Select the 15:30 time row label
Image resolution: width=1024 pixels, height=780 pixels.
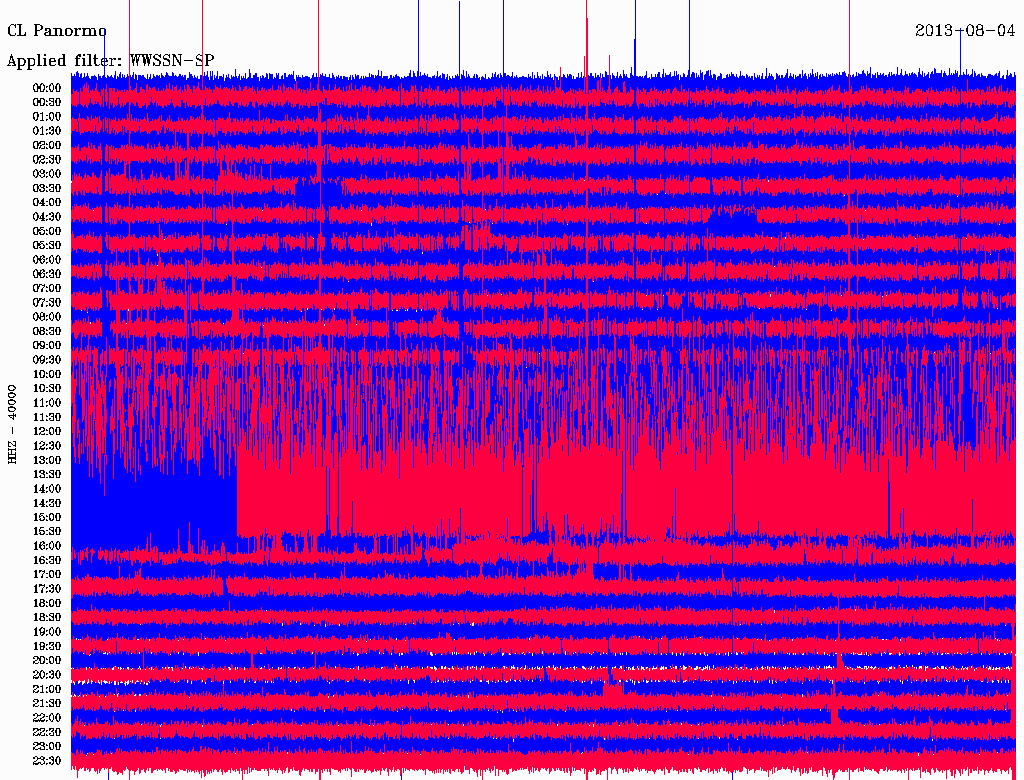click(x=47, y=532)
